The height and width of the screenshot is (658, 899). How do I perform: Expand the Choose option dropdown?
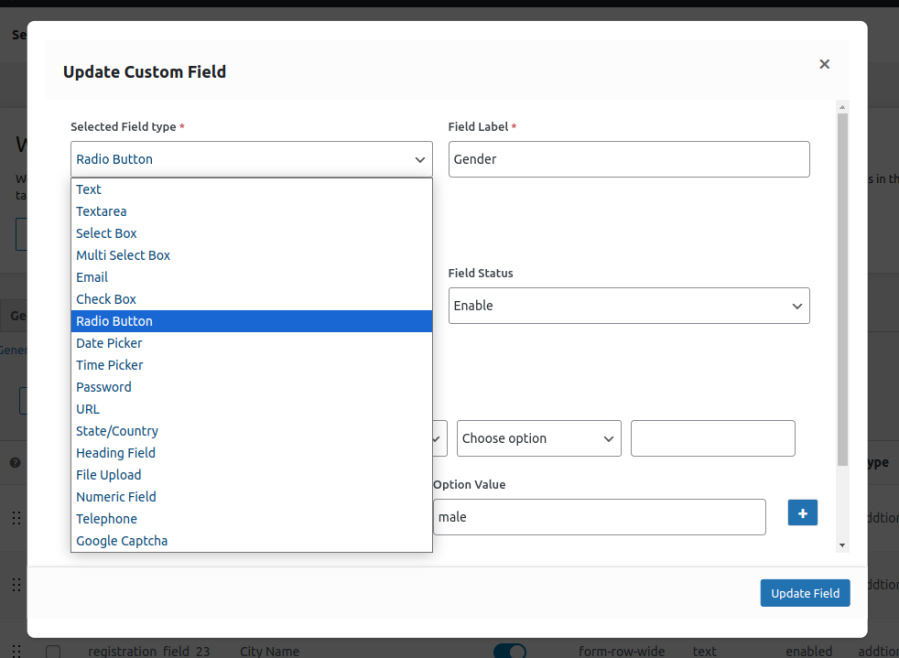pos(538,439)
